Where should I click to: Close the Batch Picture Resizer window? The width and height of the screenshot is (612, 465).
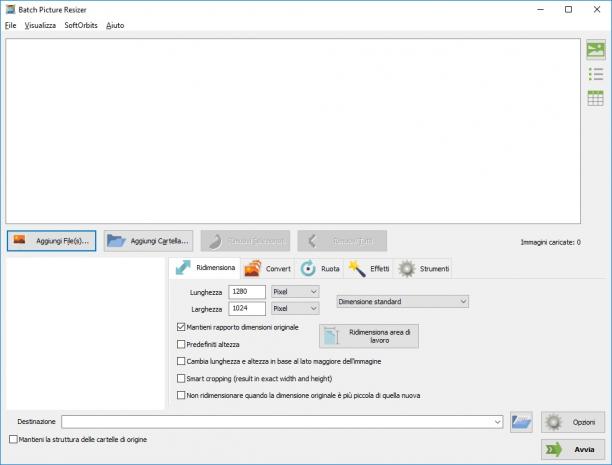click(597, 9)
